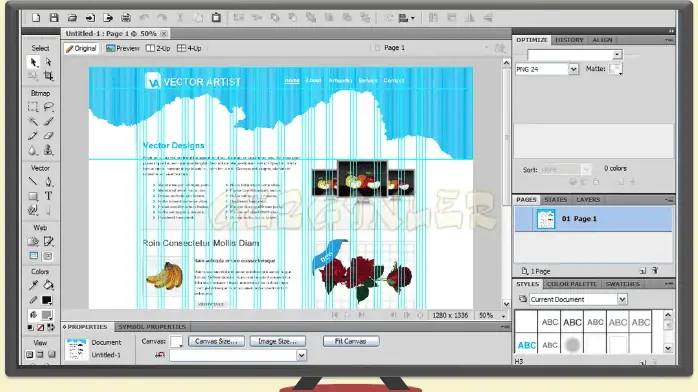Click the Import toolbar icon
Image resolution: width=698 pixels, height=392 pixels.
[x=90, y=18]
